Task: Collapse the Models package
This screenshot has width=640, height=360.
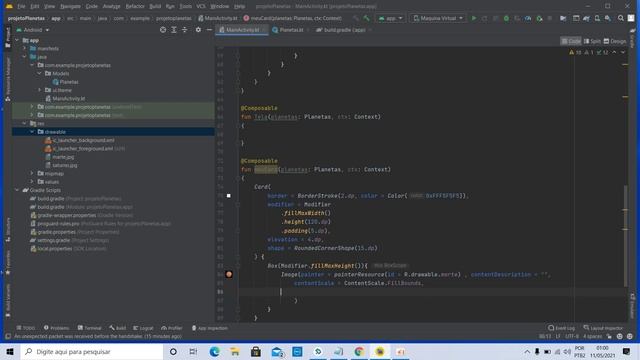Action: [40, 73]
